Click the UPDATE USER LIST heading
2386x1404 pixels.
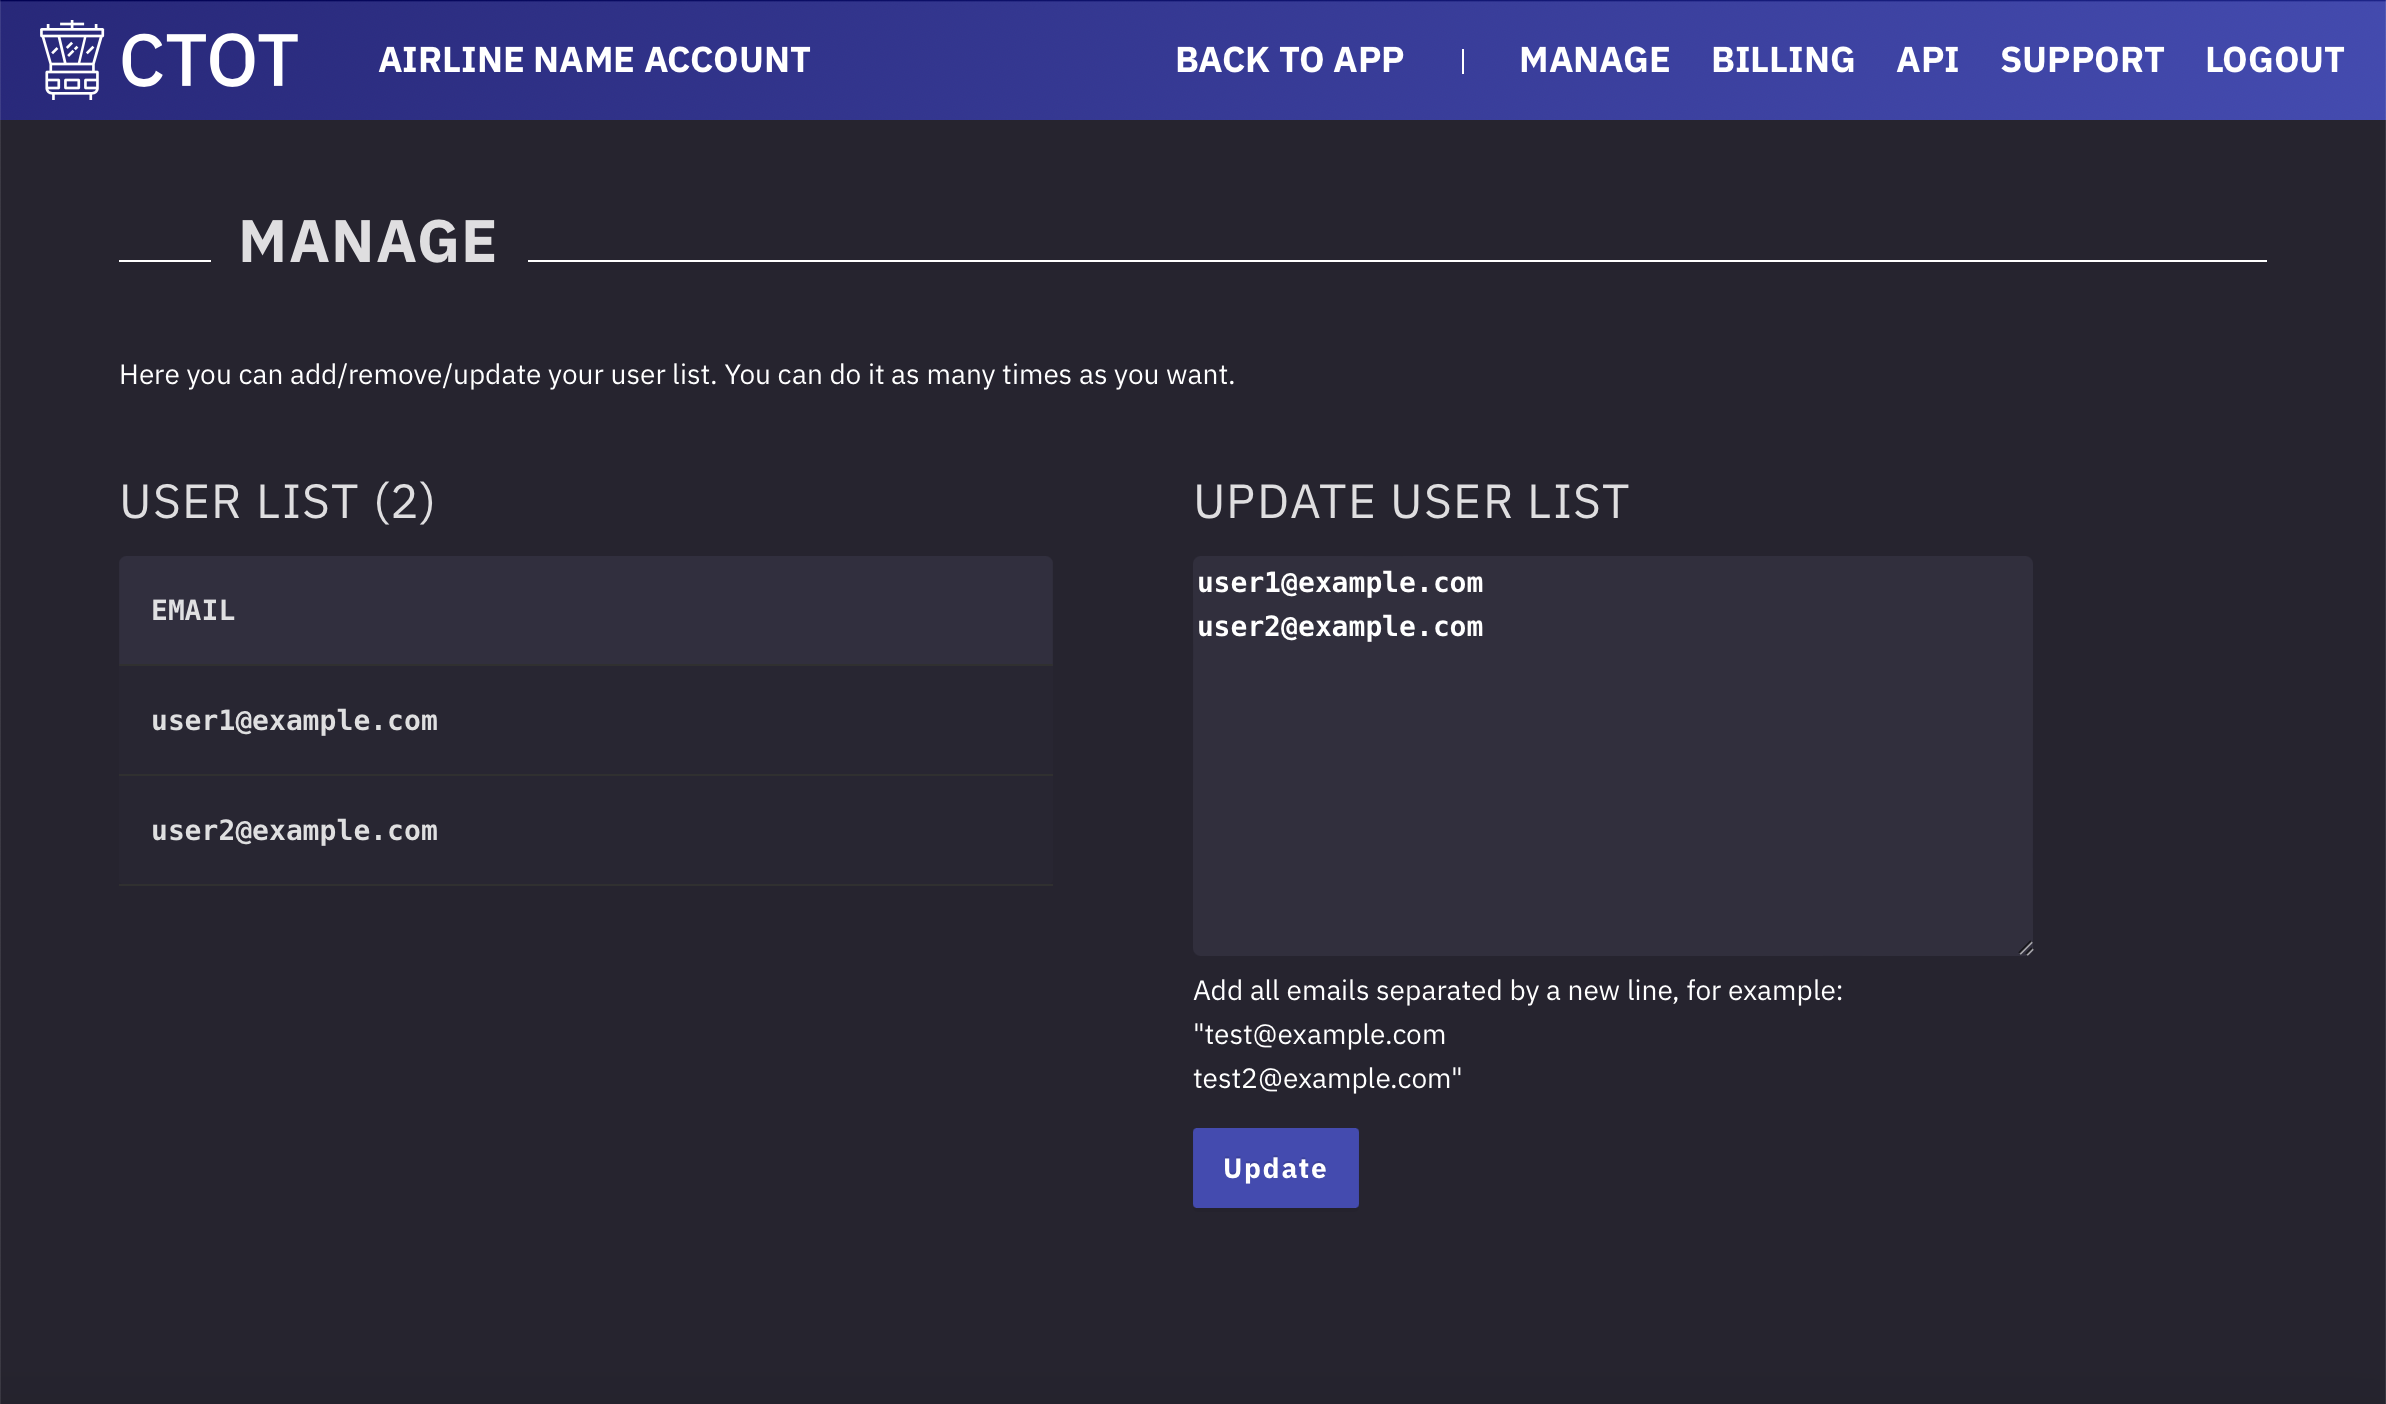coord(1412,502)
